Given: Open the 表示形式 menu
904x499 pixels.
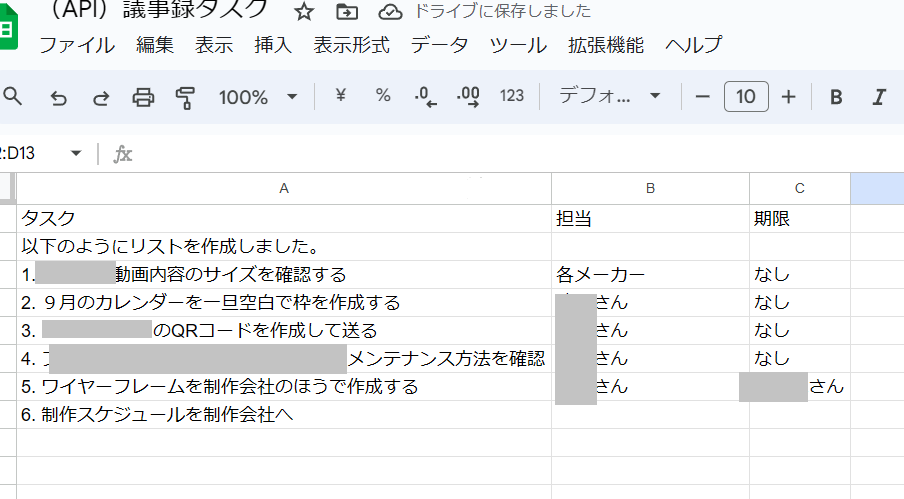Looking at the screenshot, I should pyautogui.click(x=351, y=45).
